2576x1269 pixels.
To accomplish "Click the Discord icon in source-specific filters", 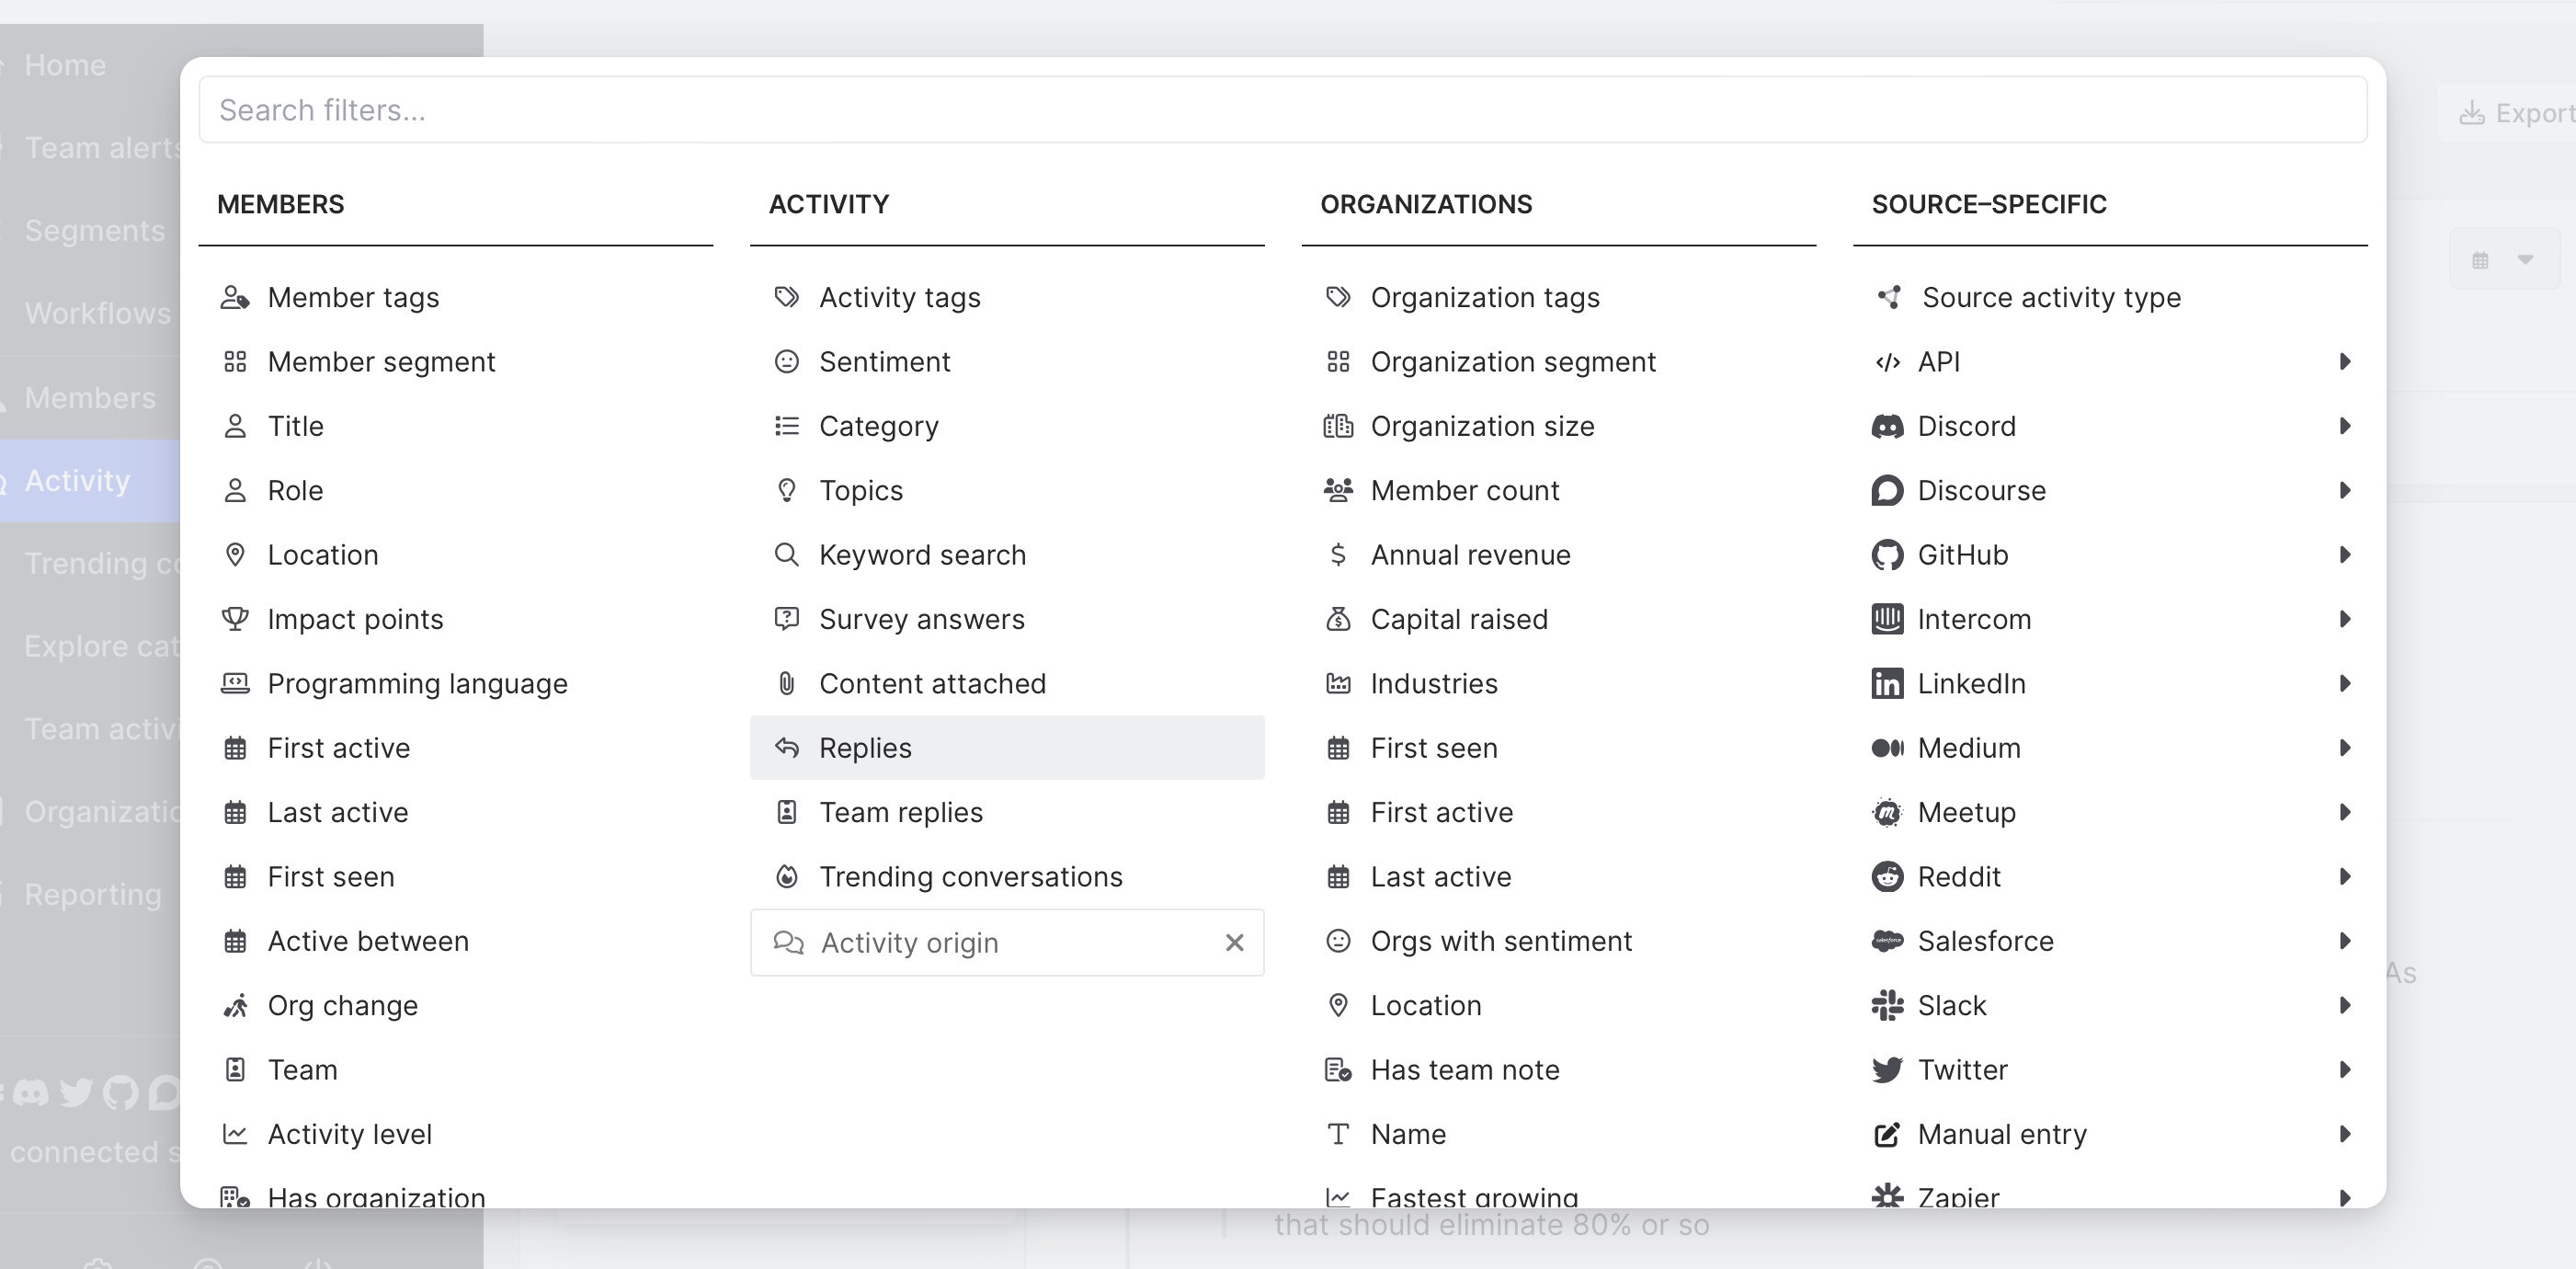I will (1887, 426).
